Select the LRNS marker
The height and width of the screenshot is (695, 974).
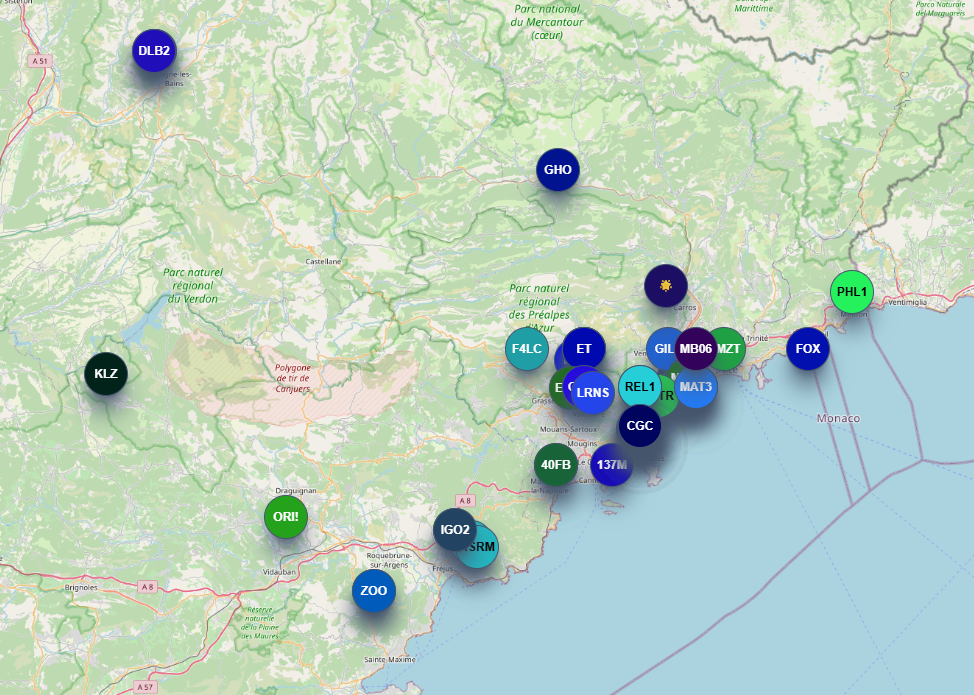[594, 393]
